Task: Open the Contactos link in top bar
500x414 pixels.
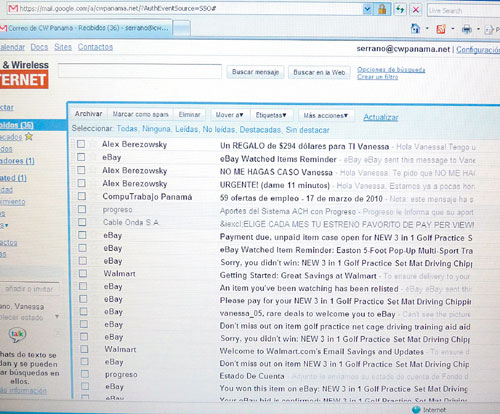Action: (x=95, y=47)
